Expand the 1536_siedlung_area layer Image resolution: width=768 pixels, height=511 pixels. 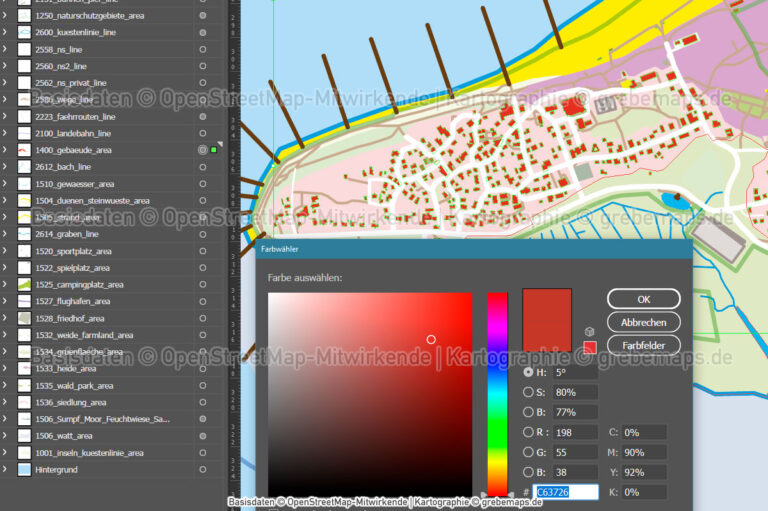[6, 402]
